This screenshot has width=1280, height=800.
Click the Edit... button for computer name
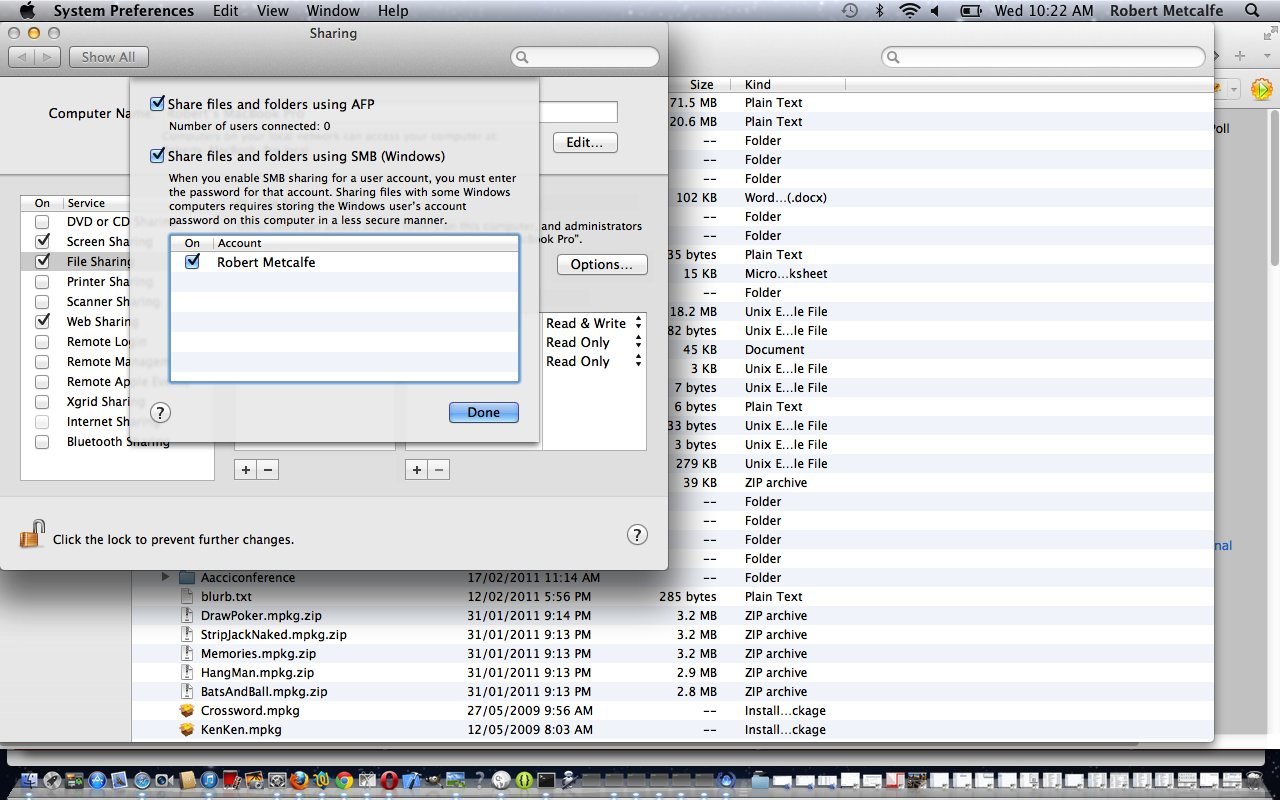tap(585, 142)
